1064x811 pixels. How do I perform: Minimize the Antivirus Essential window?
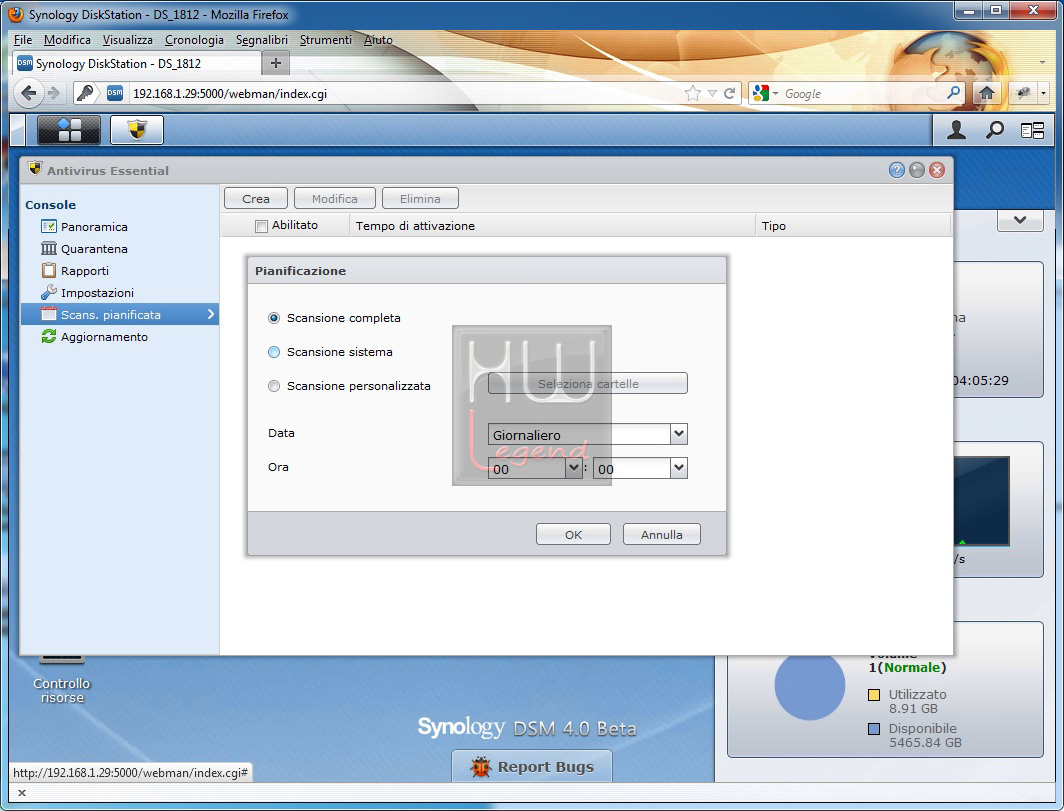pyautogui.click(x=917, y=170)
